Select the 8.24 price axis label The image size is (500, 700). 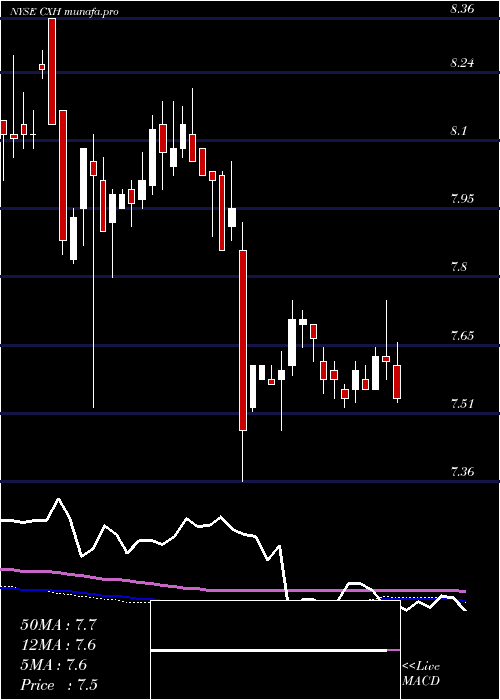tap(462, 63)
